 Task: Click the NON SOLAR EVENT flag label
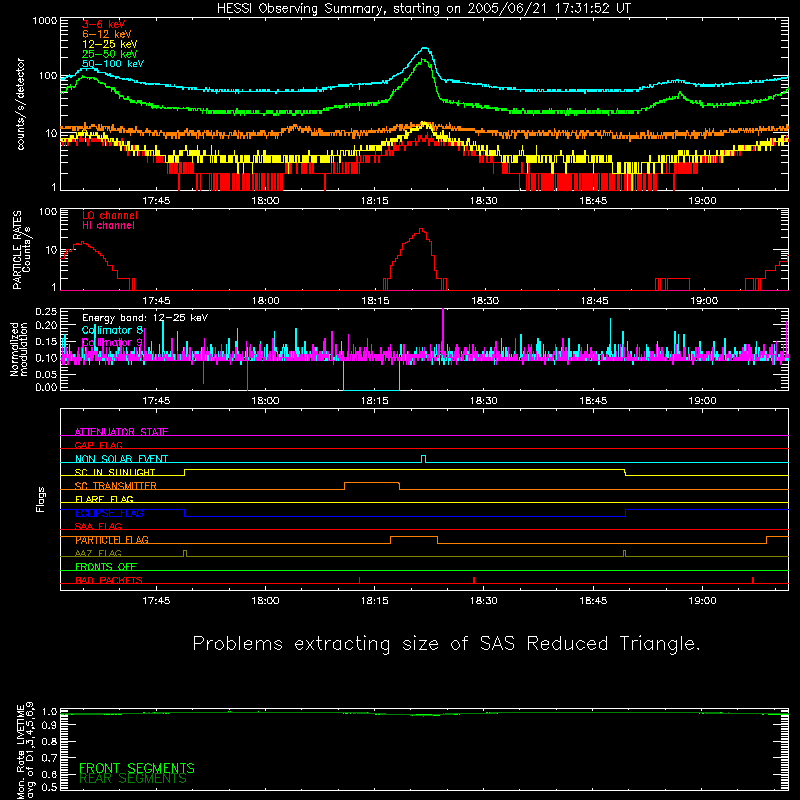(x=121, y=459)
